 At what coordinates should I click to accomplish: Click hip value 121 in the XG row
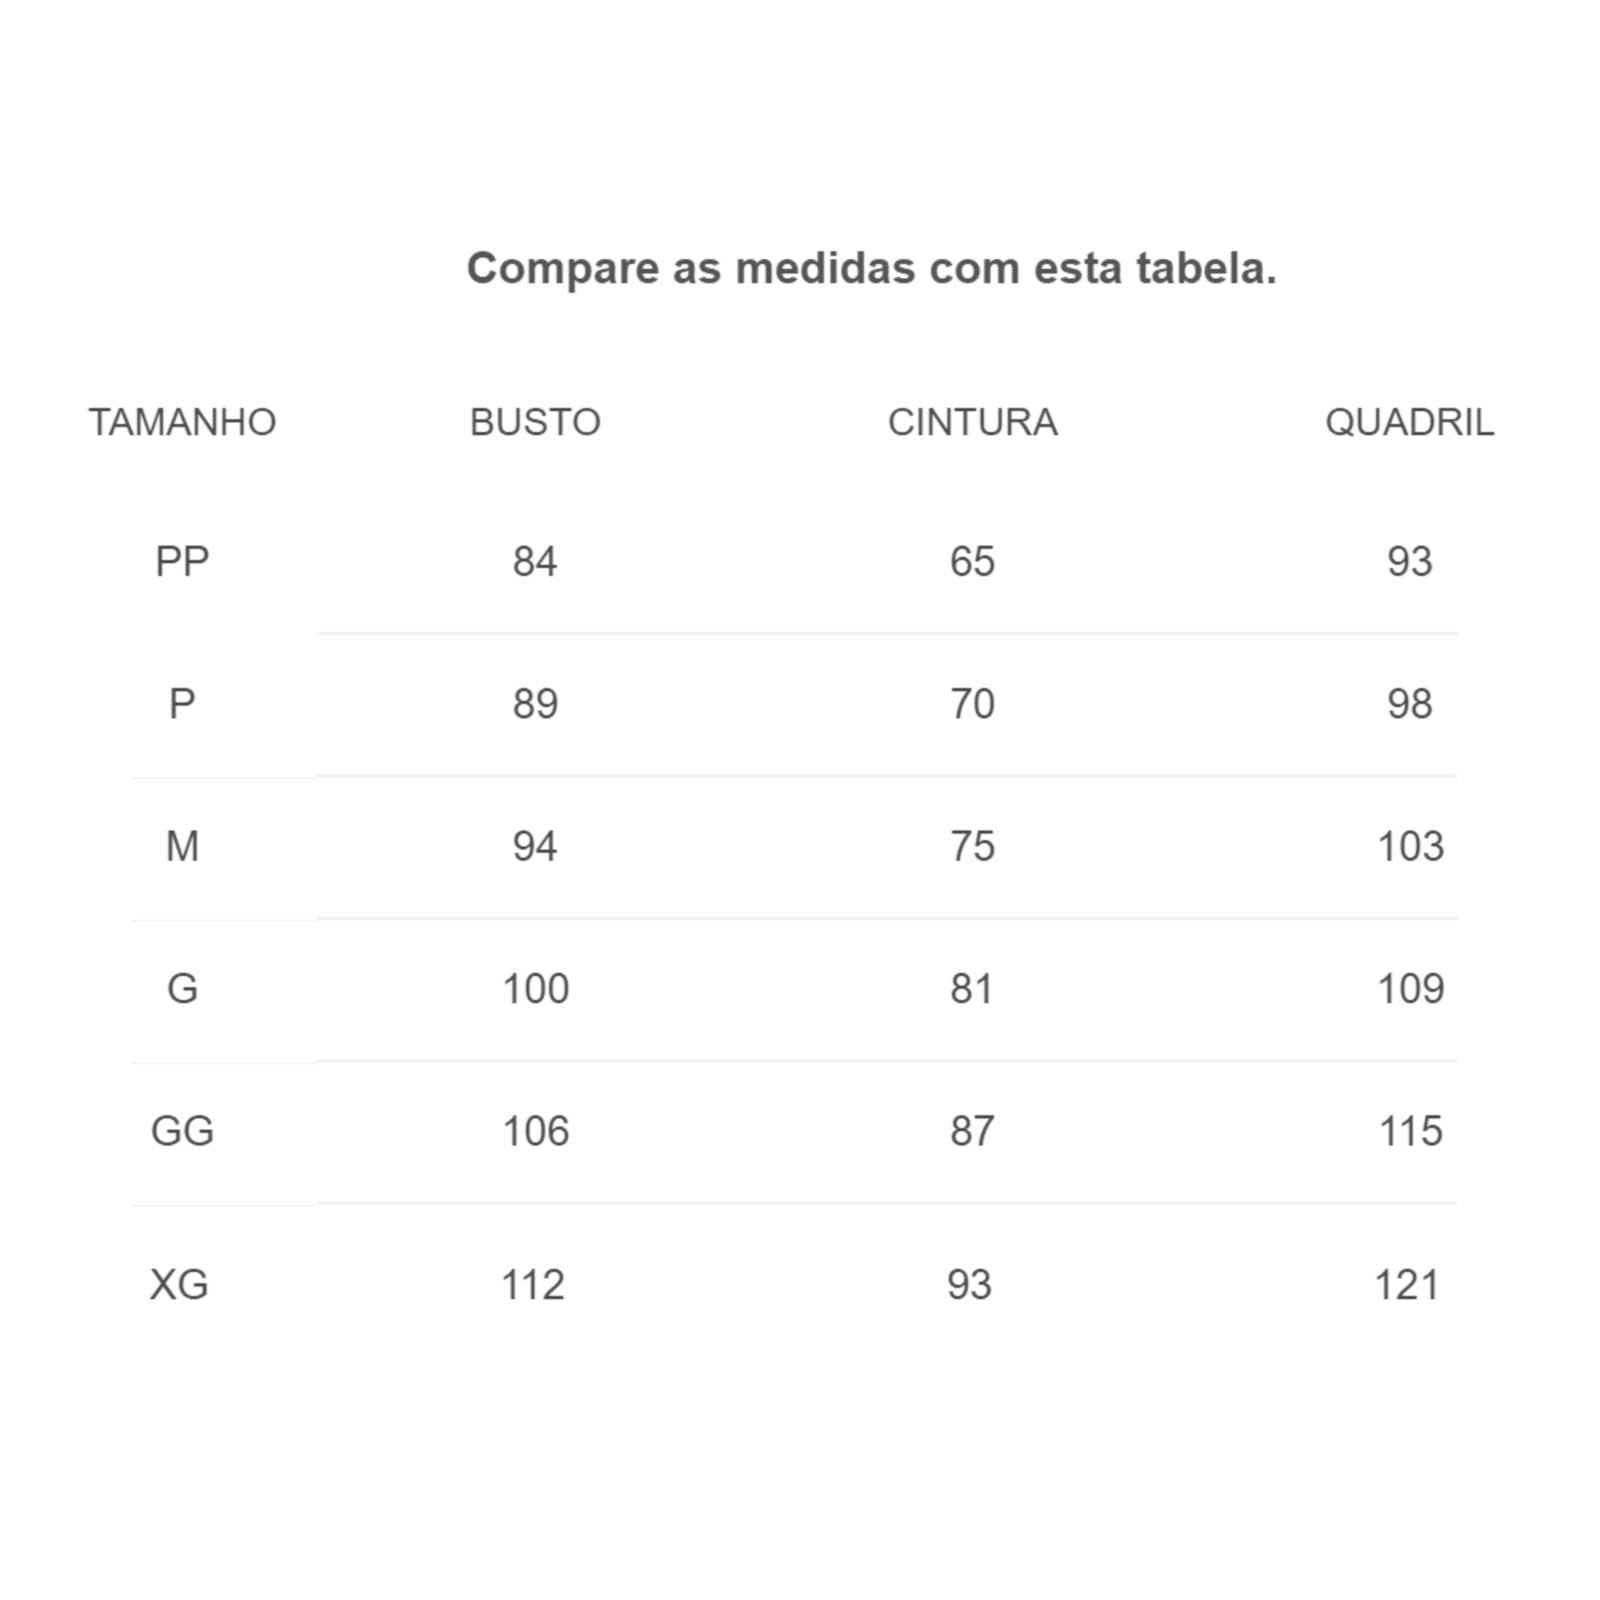[1406, 1284]
